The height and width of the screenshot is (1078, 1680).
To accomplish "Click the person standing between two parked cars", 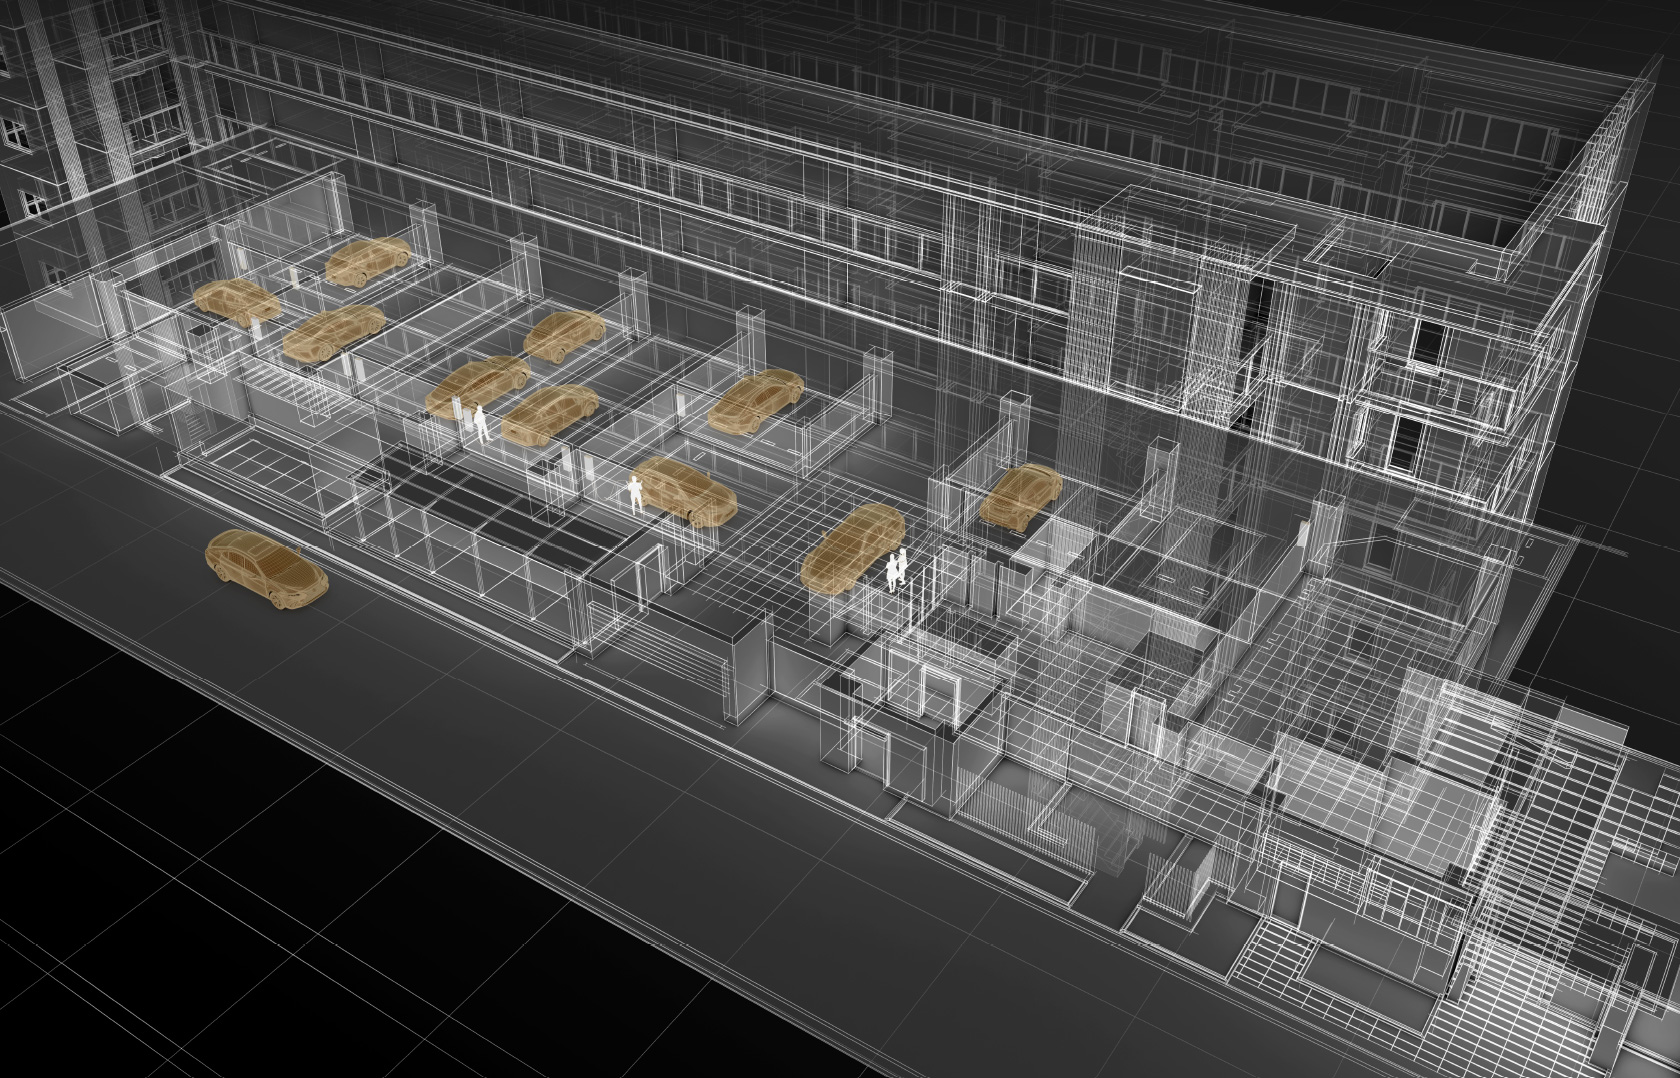I will coord(481,423).
